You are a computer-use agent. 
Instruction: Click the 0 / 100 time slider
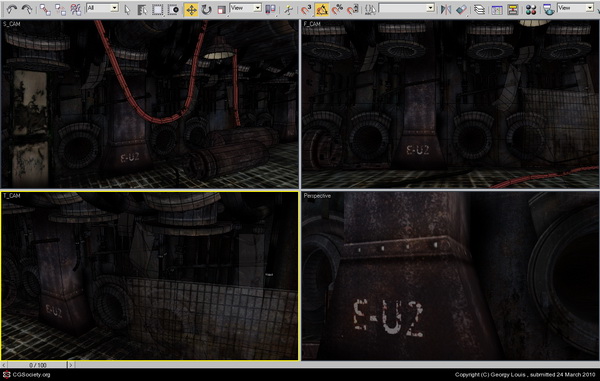(38, 365)
